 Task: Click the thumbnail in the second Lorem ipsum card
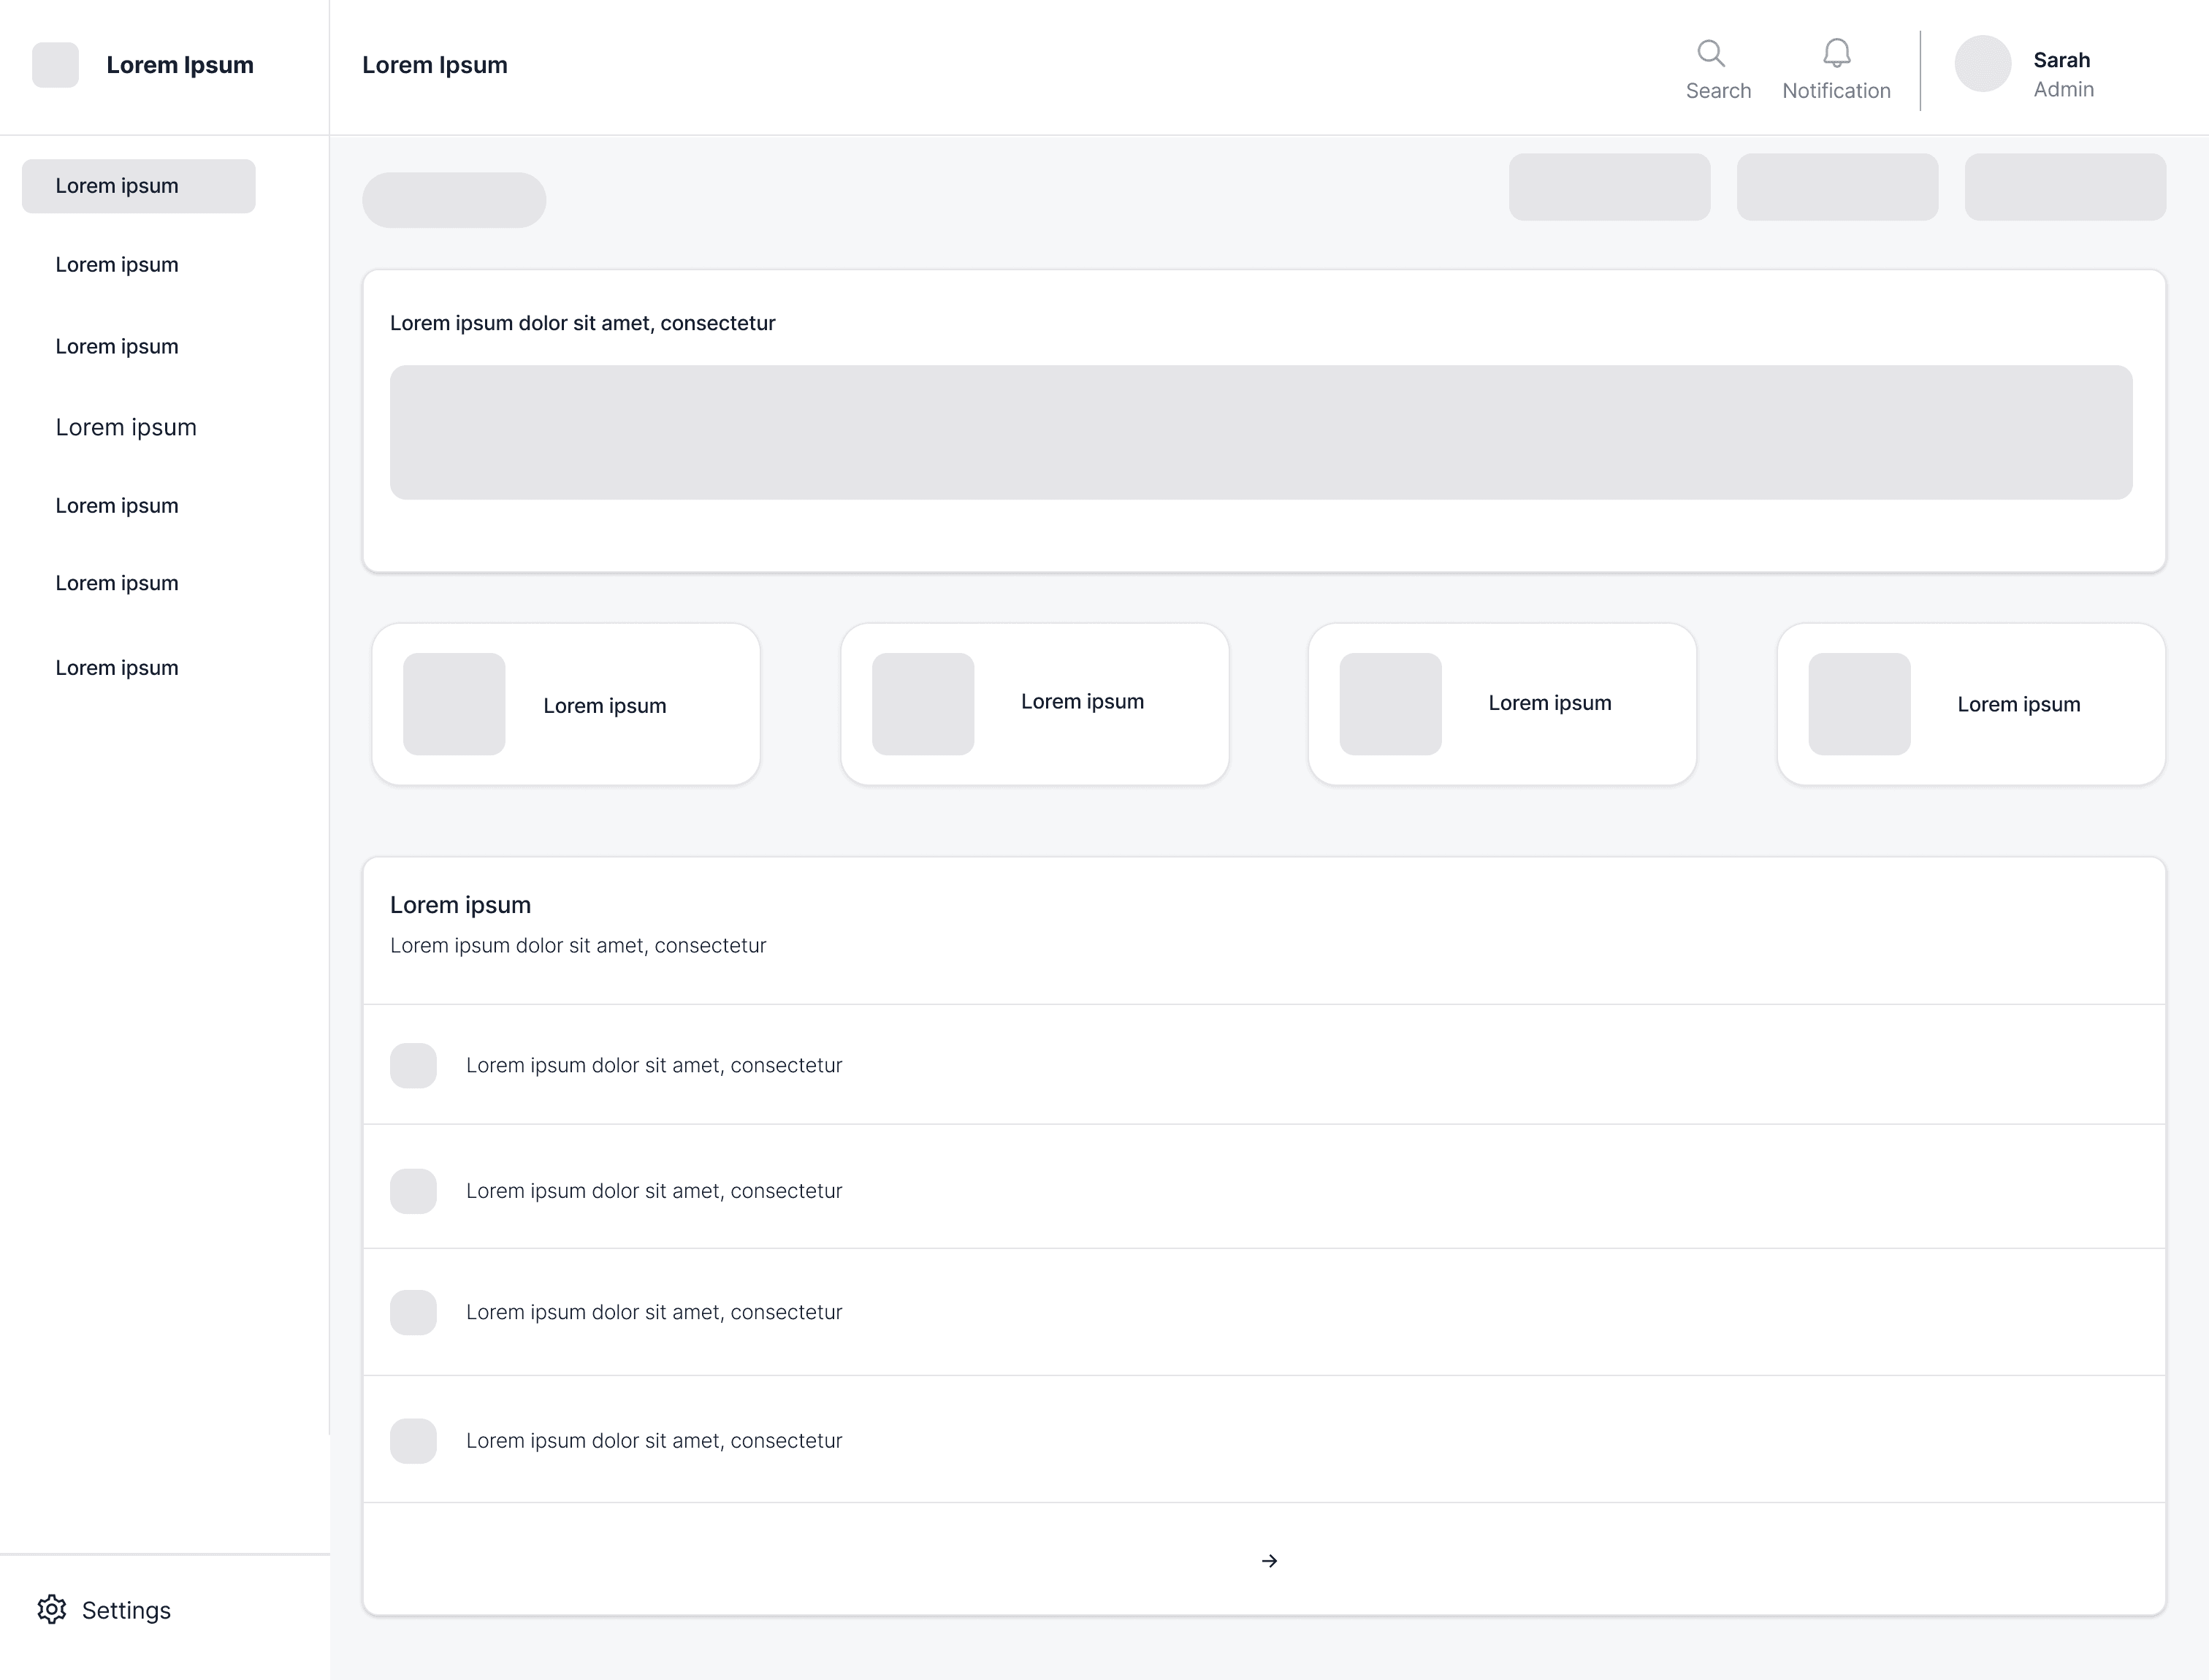pos(923,704)
